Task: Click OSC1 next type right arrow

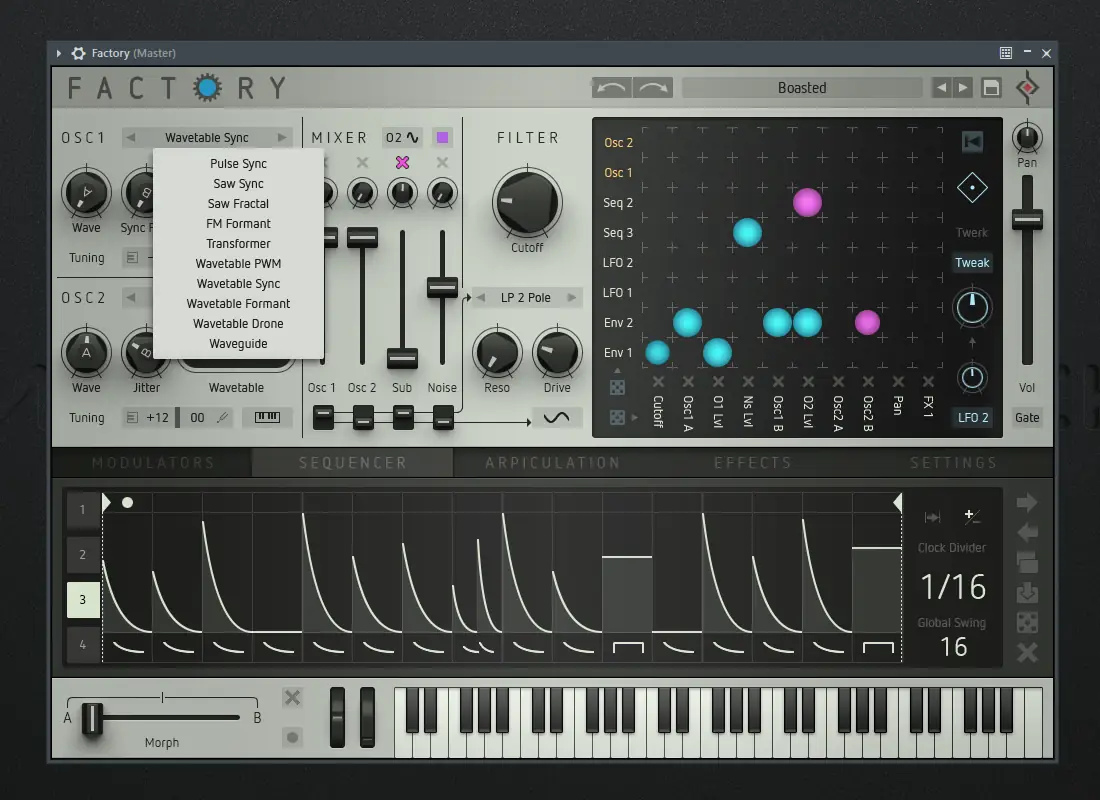Action: [282, 138]
